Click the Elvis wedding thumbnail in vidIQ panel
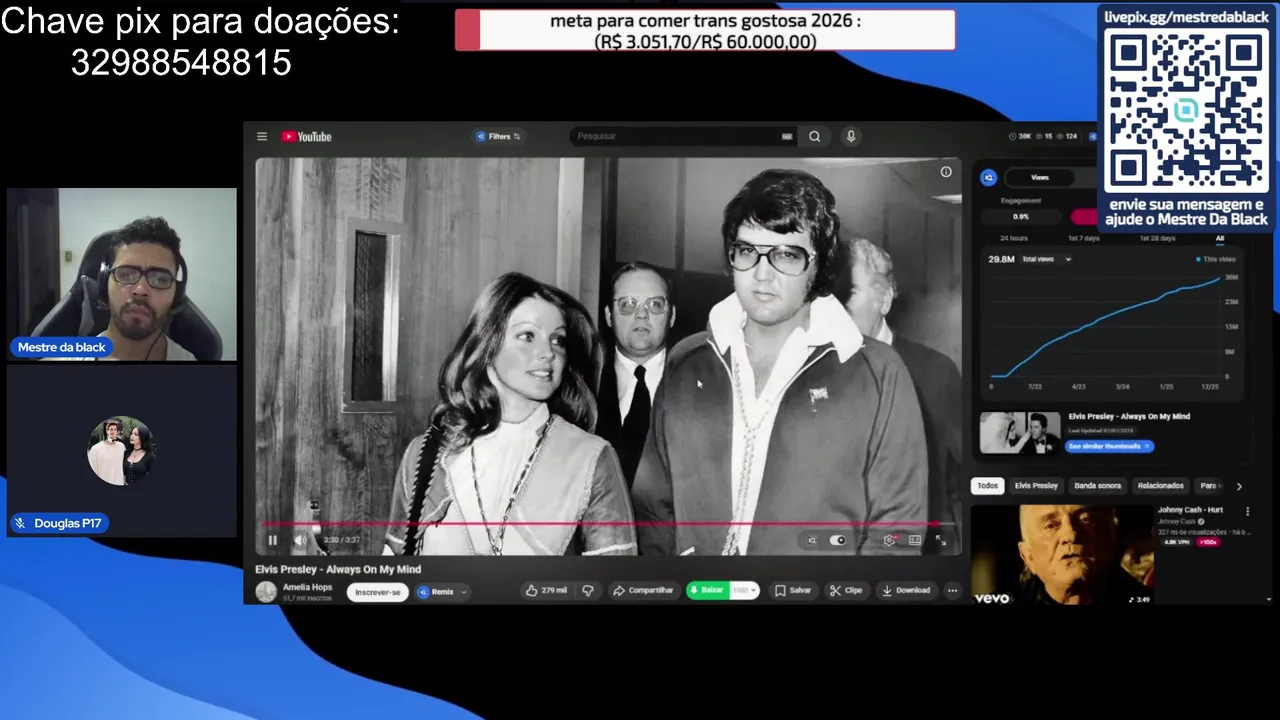 (1020, 433)
